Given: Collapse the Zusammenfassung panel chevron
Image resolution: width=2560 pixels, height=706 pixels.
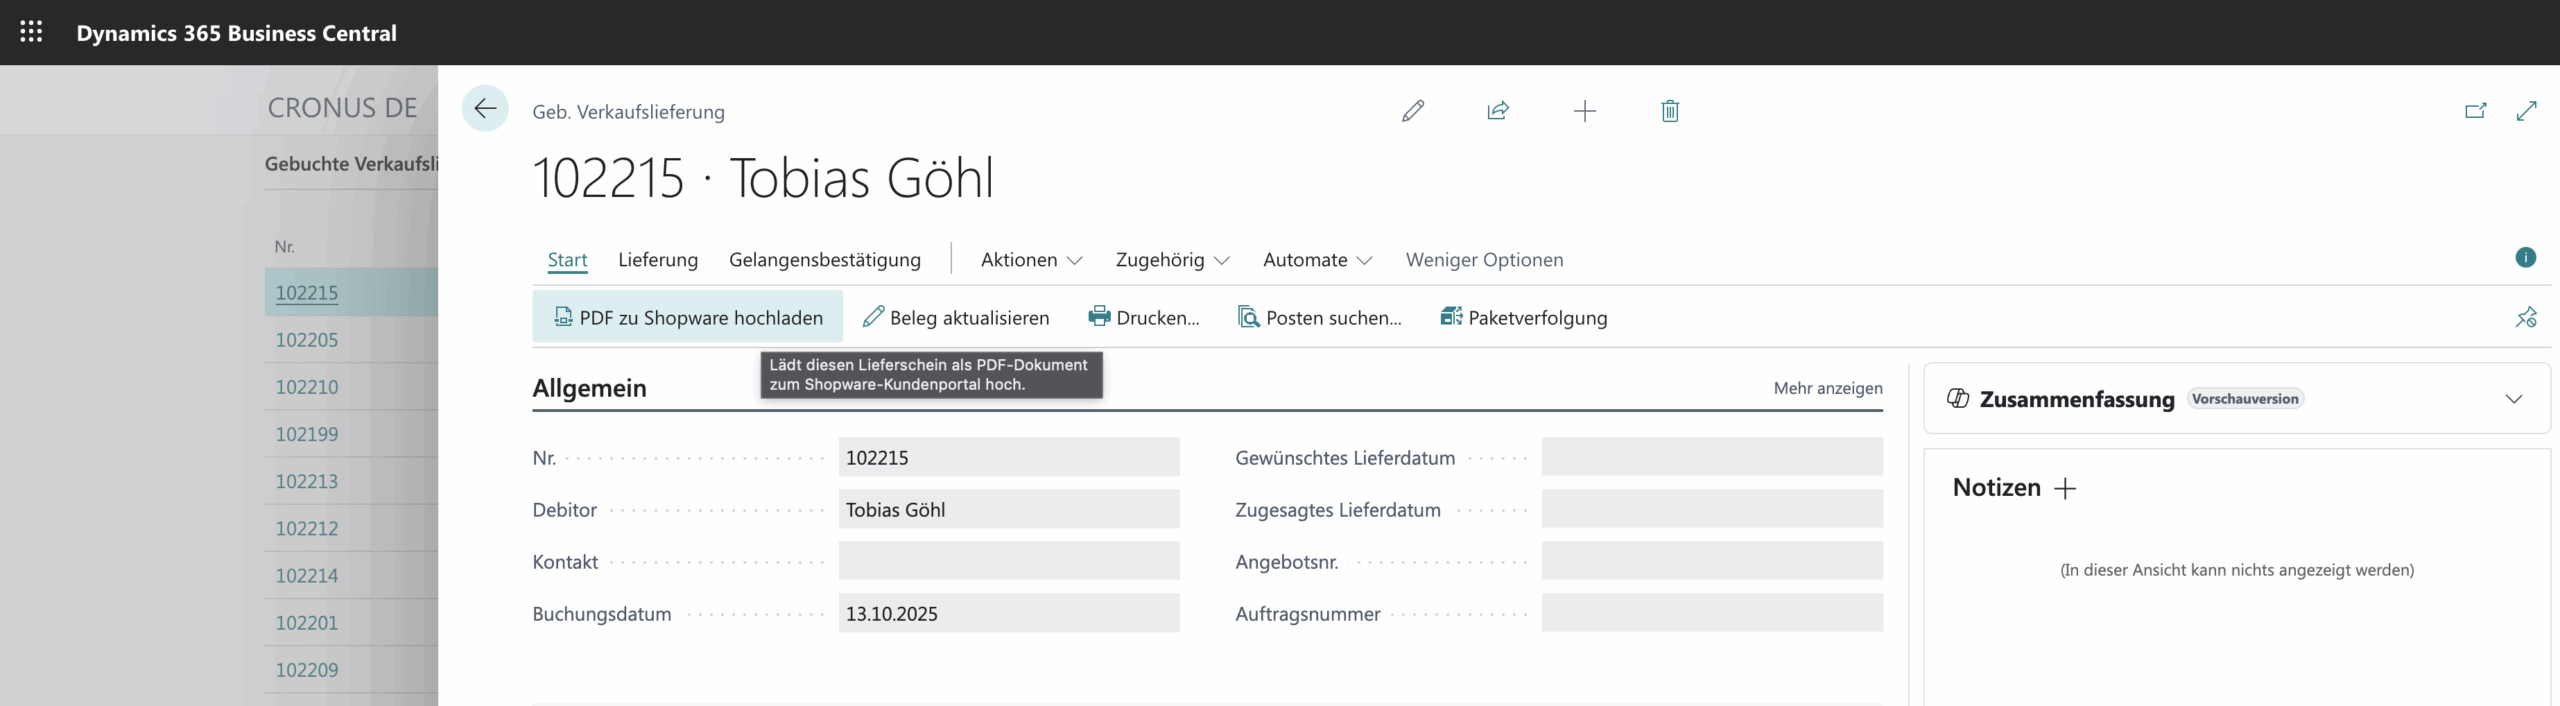Looking at the screenshot, I should [2513, 399].
